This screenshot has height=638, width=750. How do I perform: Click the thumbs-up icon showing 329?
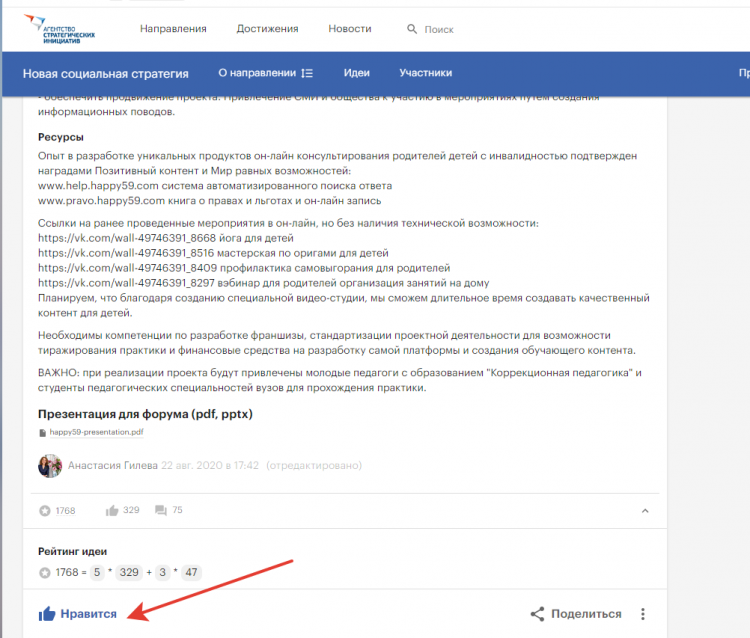112,511
